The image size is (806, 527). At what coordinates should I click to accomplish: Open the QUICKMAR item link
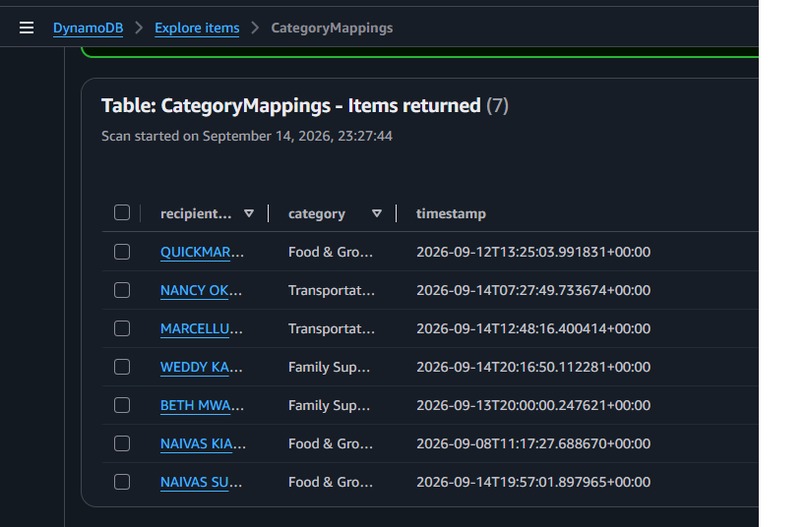pyautogui.click(x=202, y=252)
